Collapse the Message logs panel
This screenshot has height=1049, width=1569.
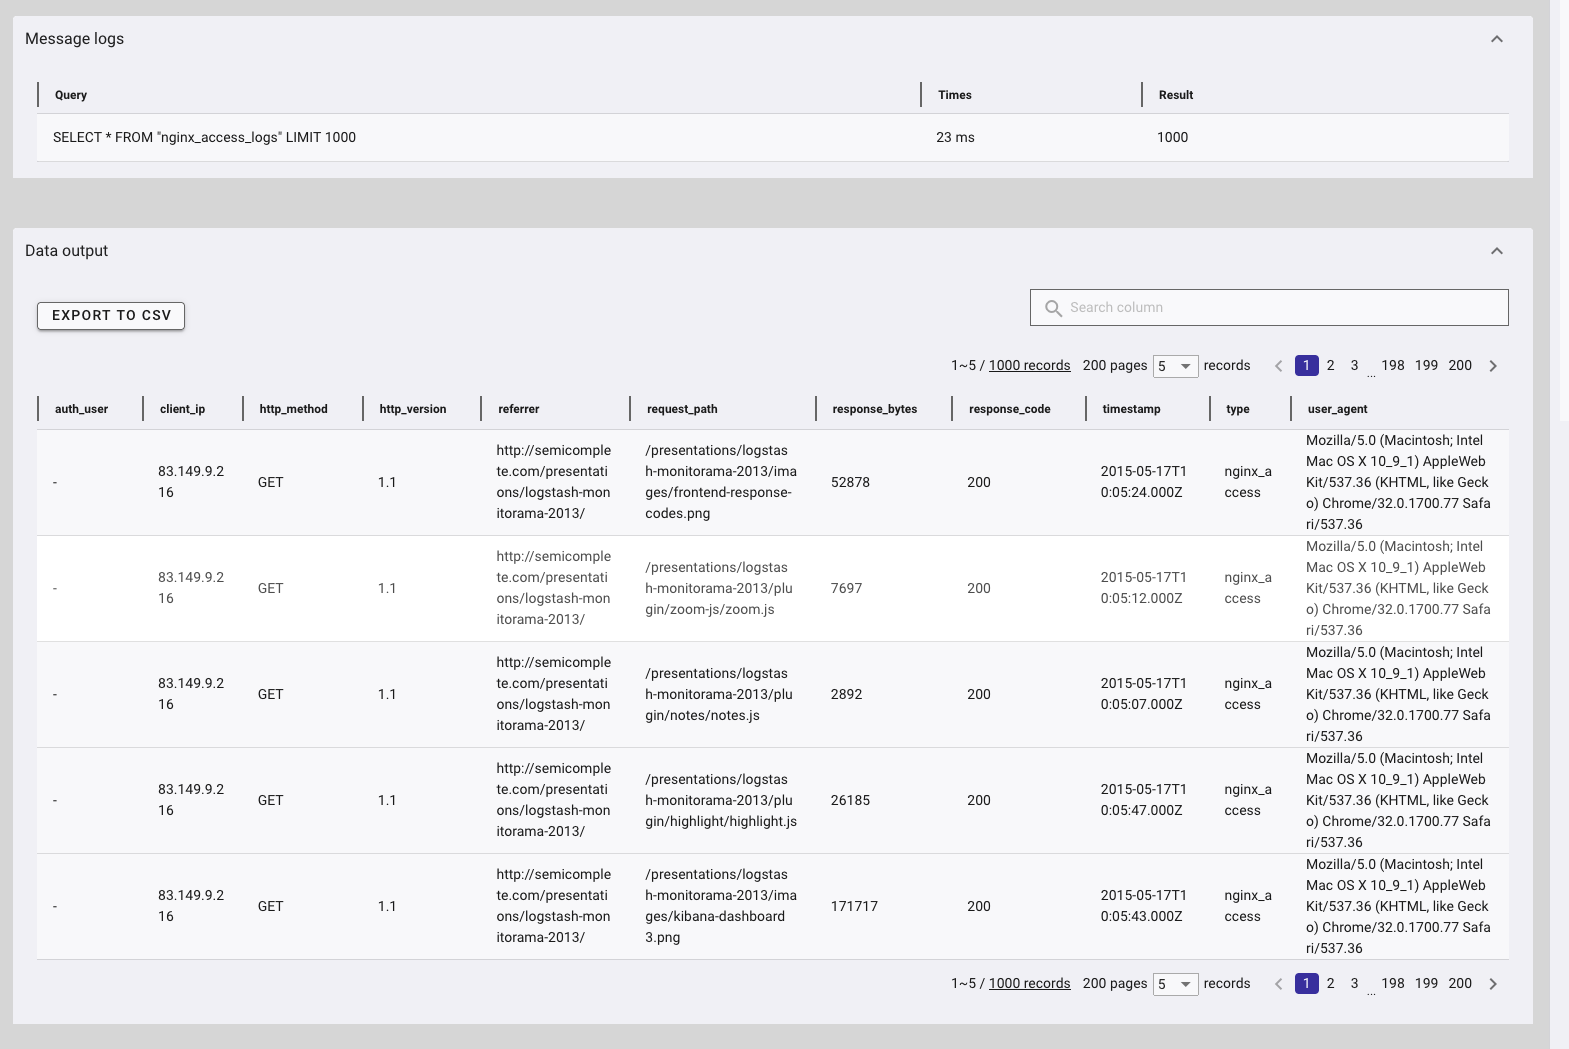(1497, 39)
